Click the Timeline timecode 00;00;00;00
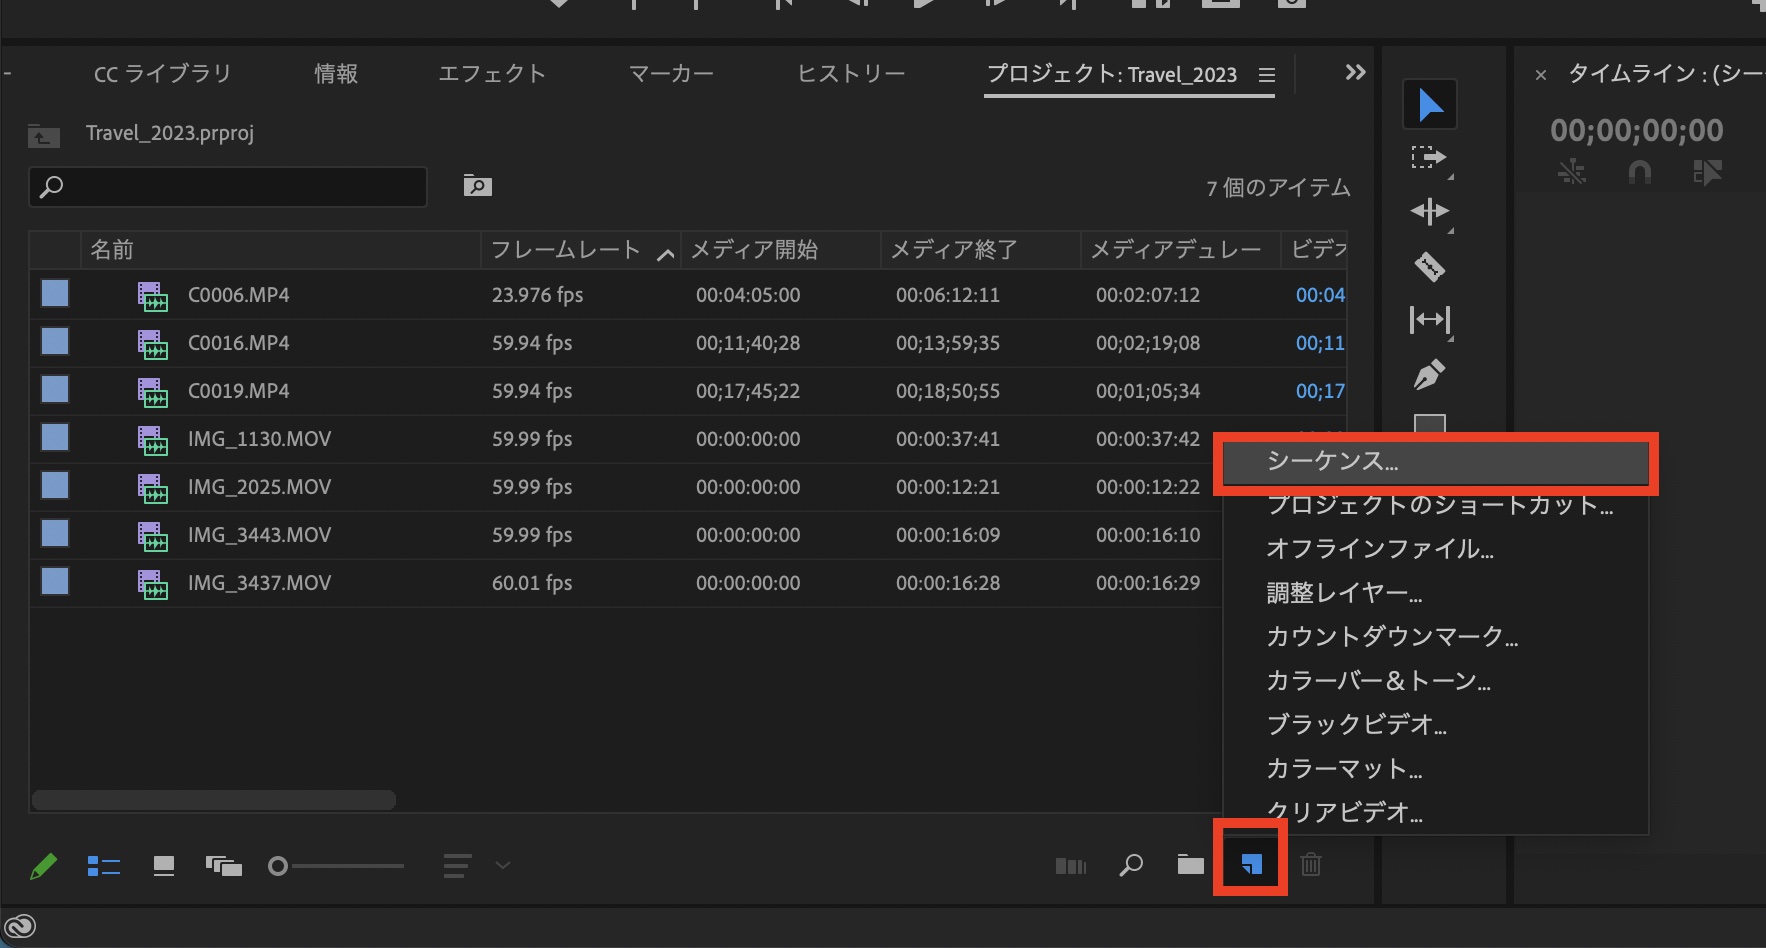Viewport: 1766px width, 948px height. pyautogui.click(x=1637, y=130)
